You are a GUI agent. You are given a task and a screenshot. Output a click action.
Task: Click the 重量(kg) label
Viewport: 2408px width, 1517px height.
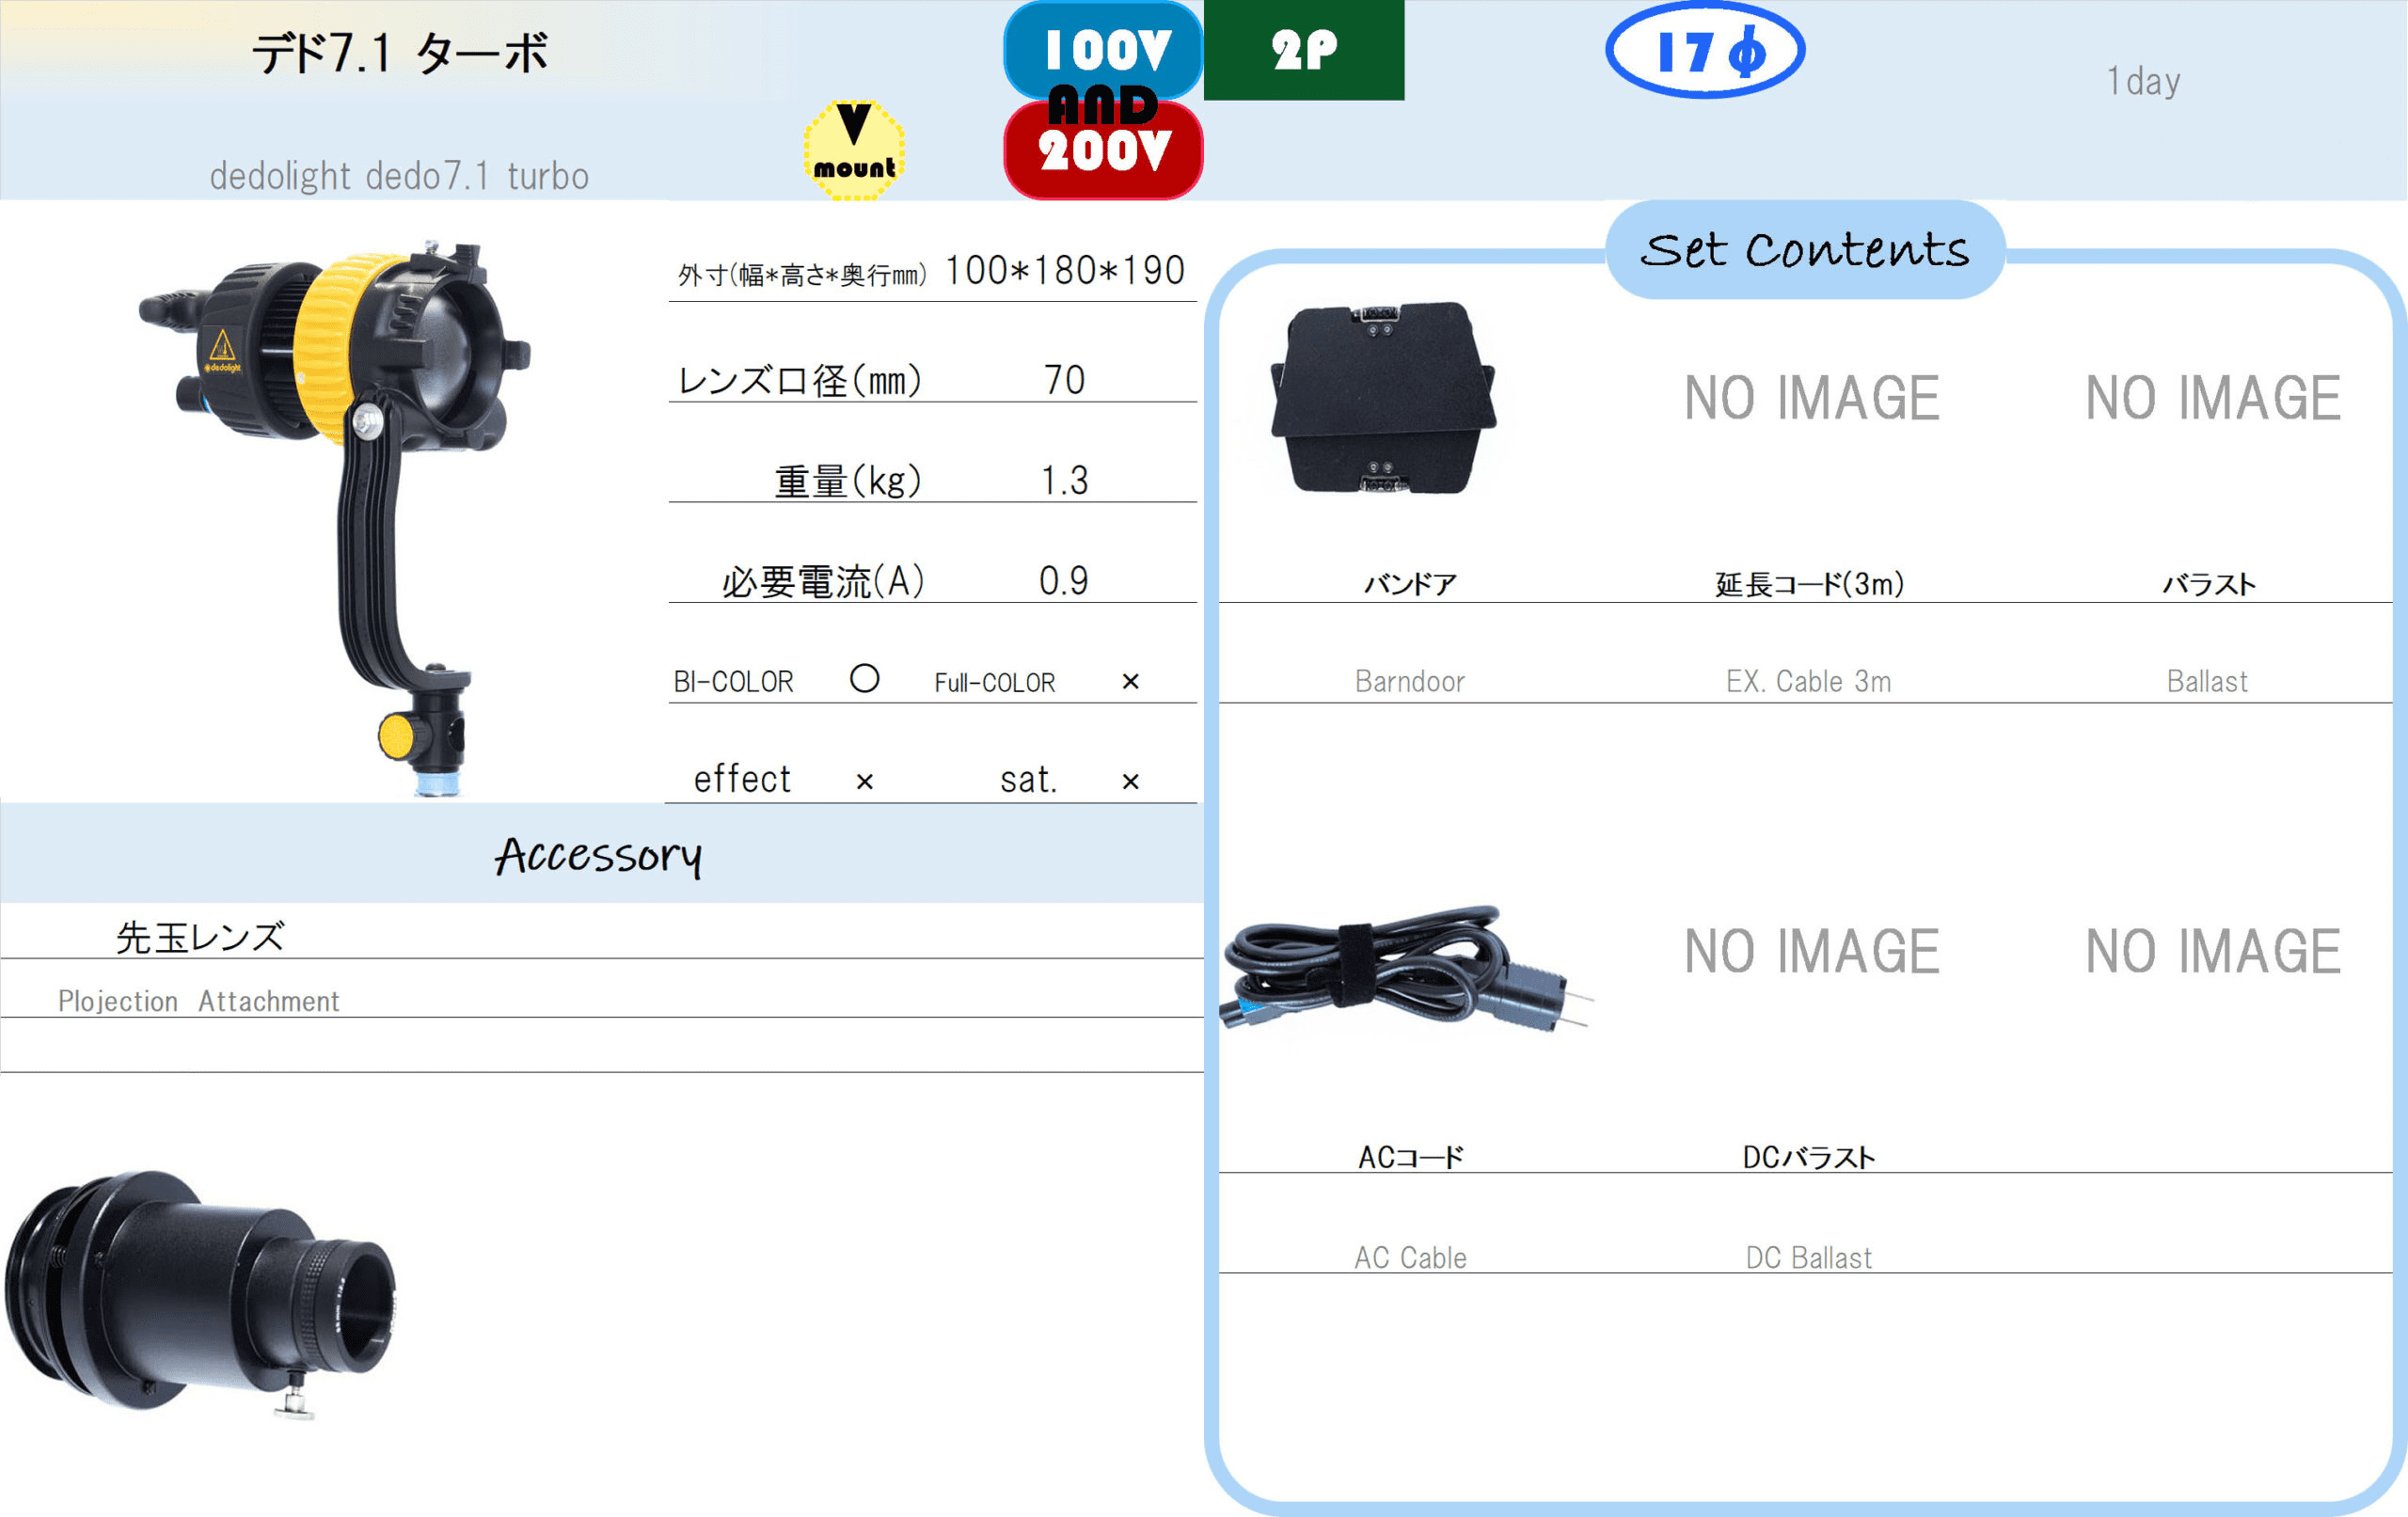848,481
